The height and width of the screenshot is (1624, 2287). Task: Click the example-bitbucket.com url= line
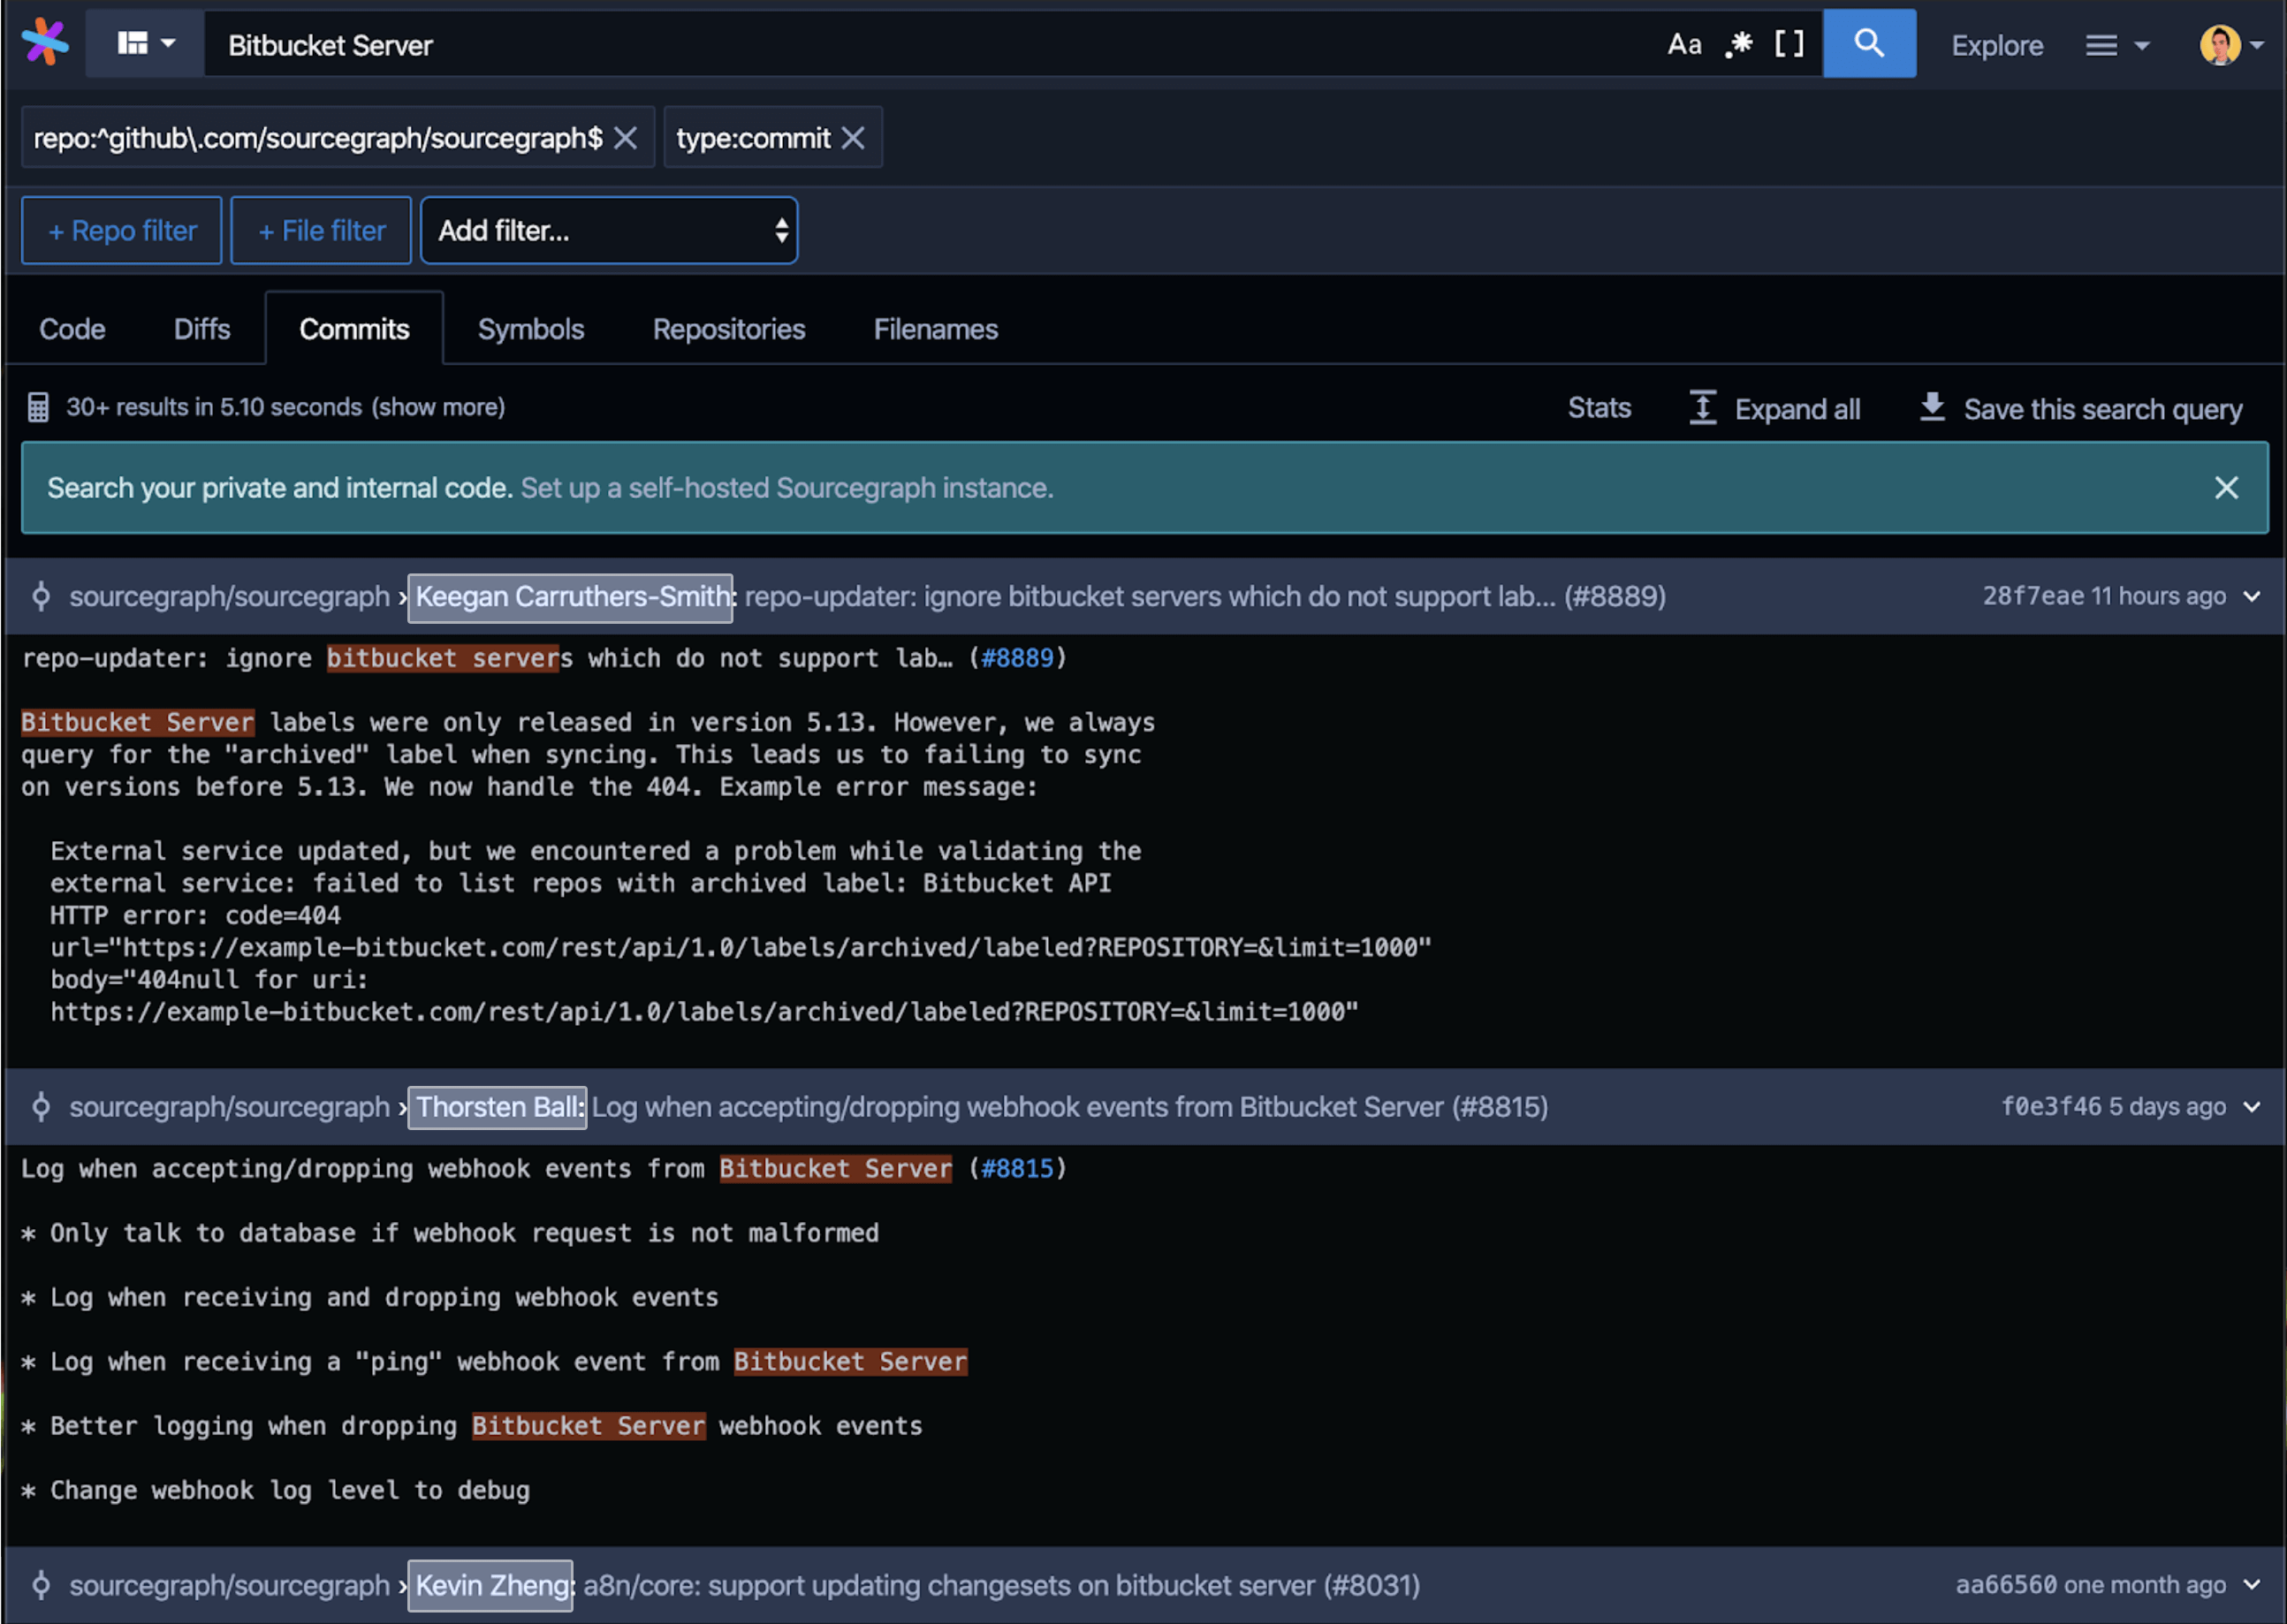[741, 947]
